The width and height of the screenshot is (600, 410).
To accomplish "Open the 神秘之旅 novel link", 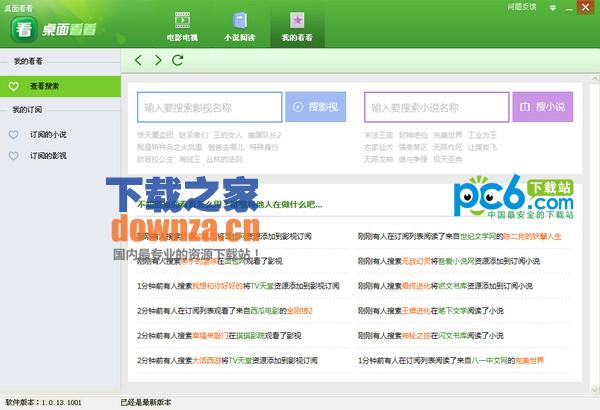I will click(416, 336).
